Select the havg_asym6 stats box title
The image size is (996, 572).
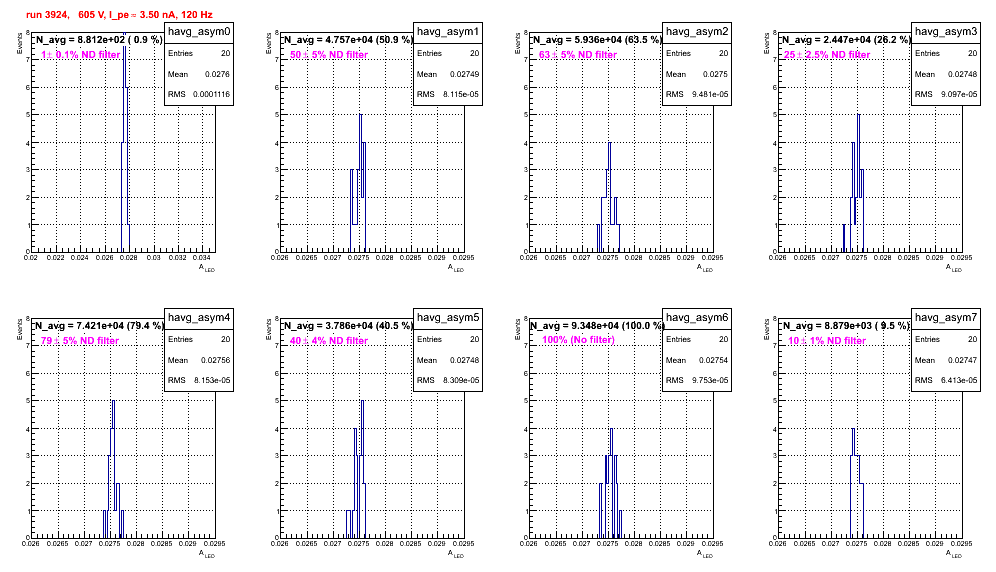coord(697,318)
